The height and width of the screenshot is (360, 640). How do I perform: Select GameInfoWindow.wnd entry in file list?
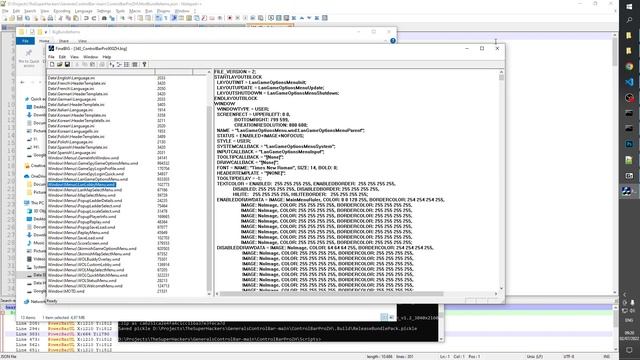click(x=83, y=158)
